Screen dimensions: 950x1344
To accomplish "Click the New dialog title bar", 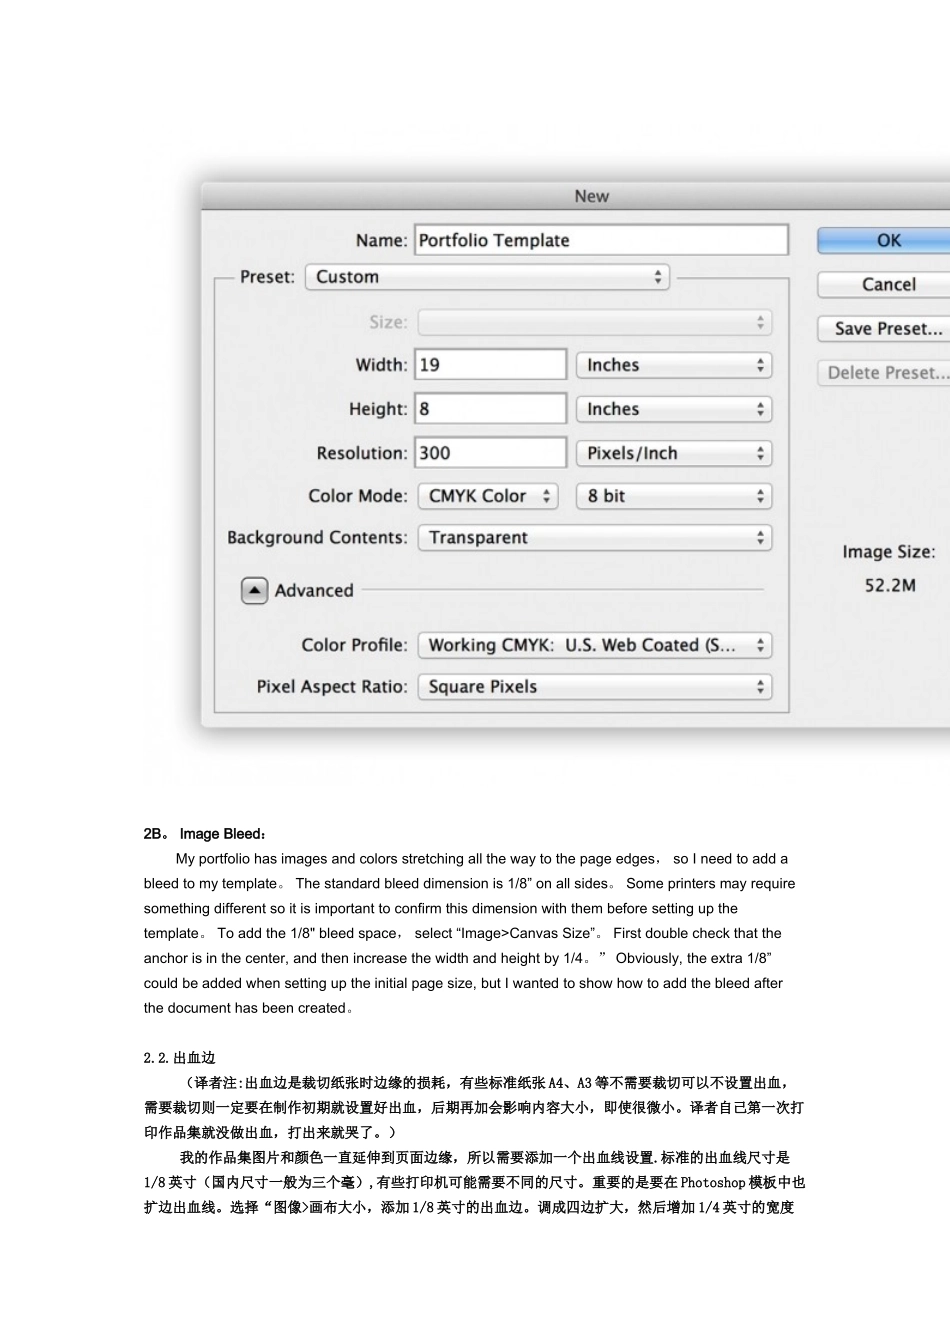I will (591, 197).
